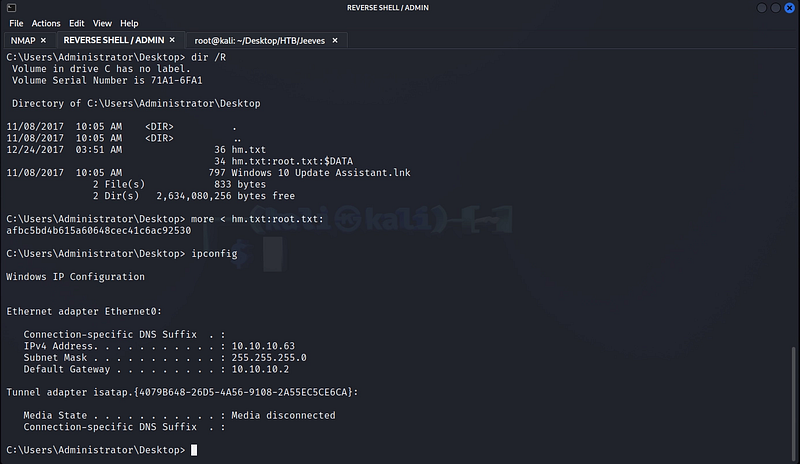The width and height of the screenshot is (800, 464).
Task: Click Windows 10 Update Assistant.lnk filename
Action: click(321, 173)
